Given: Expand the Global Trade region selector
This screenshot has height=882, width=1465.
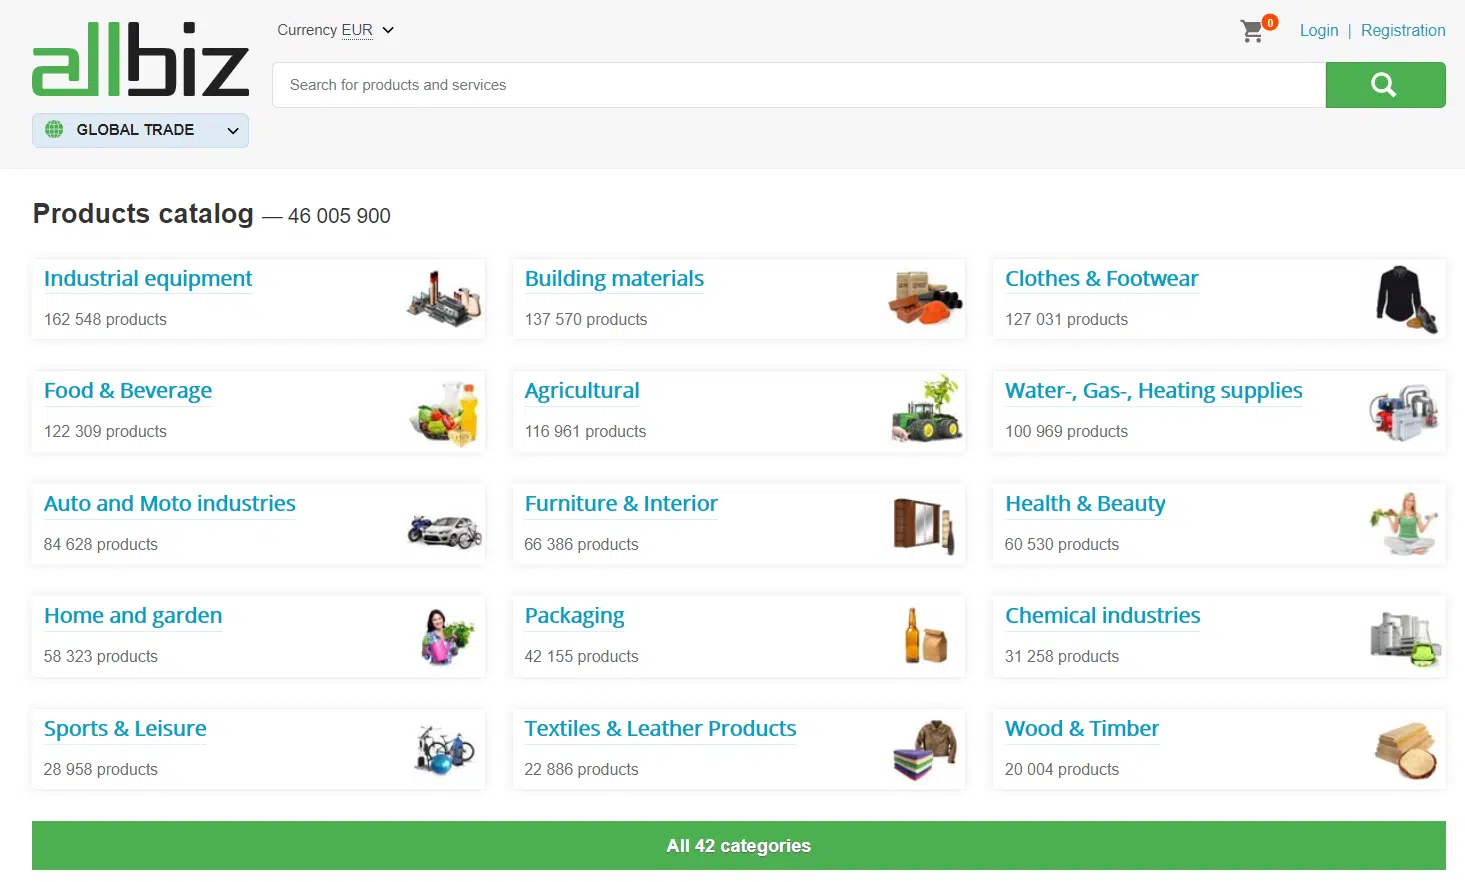Looking at the screenshot, I should click(x=140, y=130).
